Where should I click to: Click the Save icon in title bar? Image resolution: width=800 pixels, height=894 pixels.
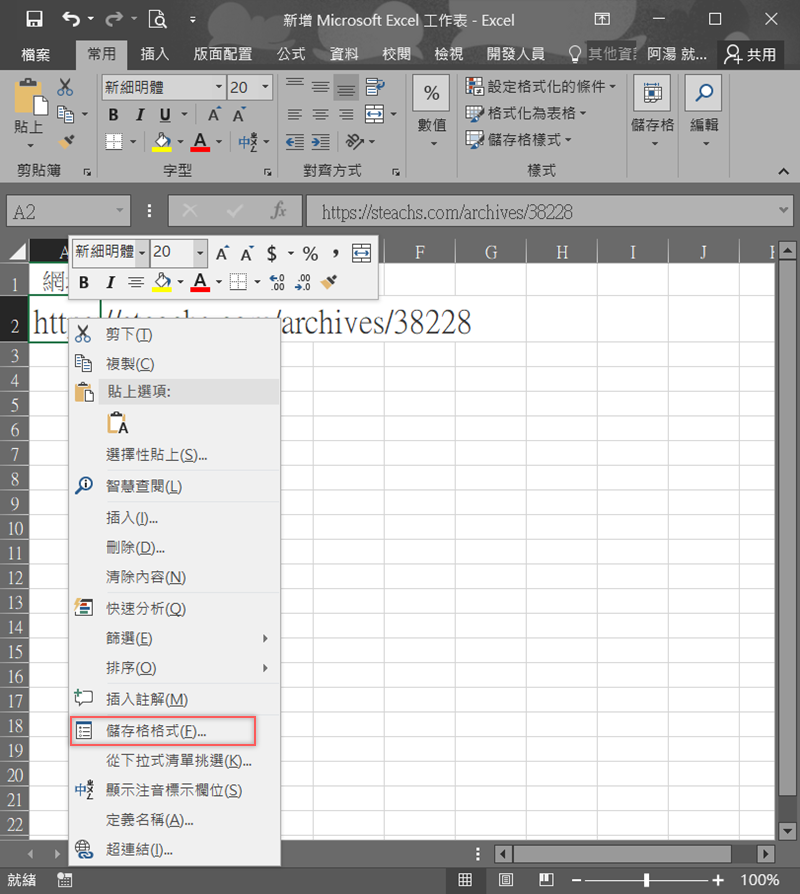(x=34, y=19)
